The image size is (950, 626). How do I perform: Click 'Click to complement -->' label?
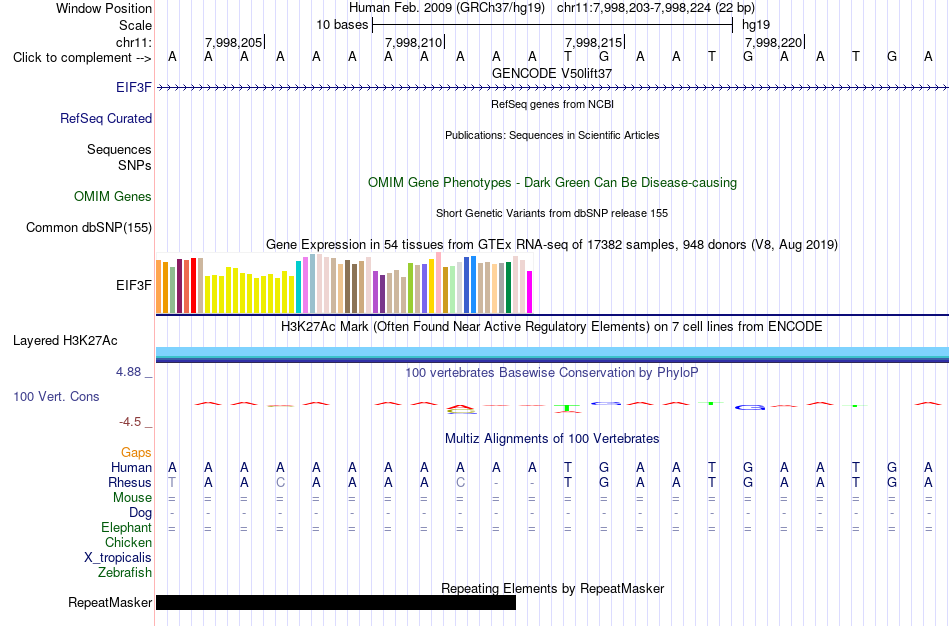click(82, 58)
